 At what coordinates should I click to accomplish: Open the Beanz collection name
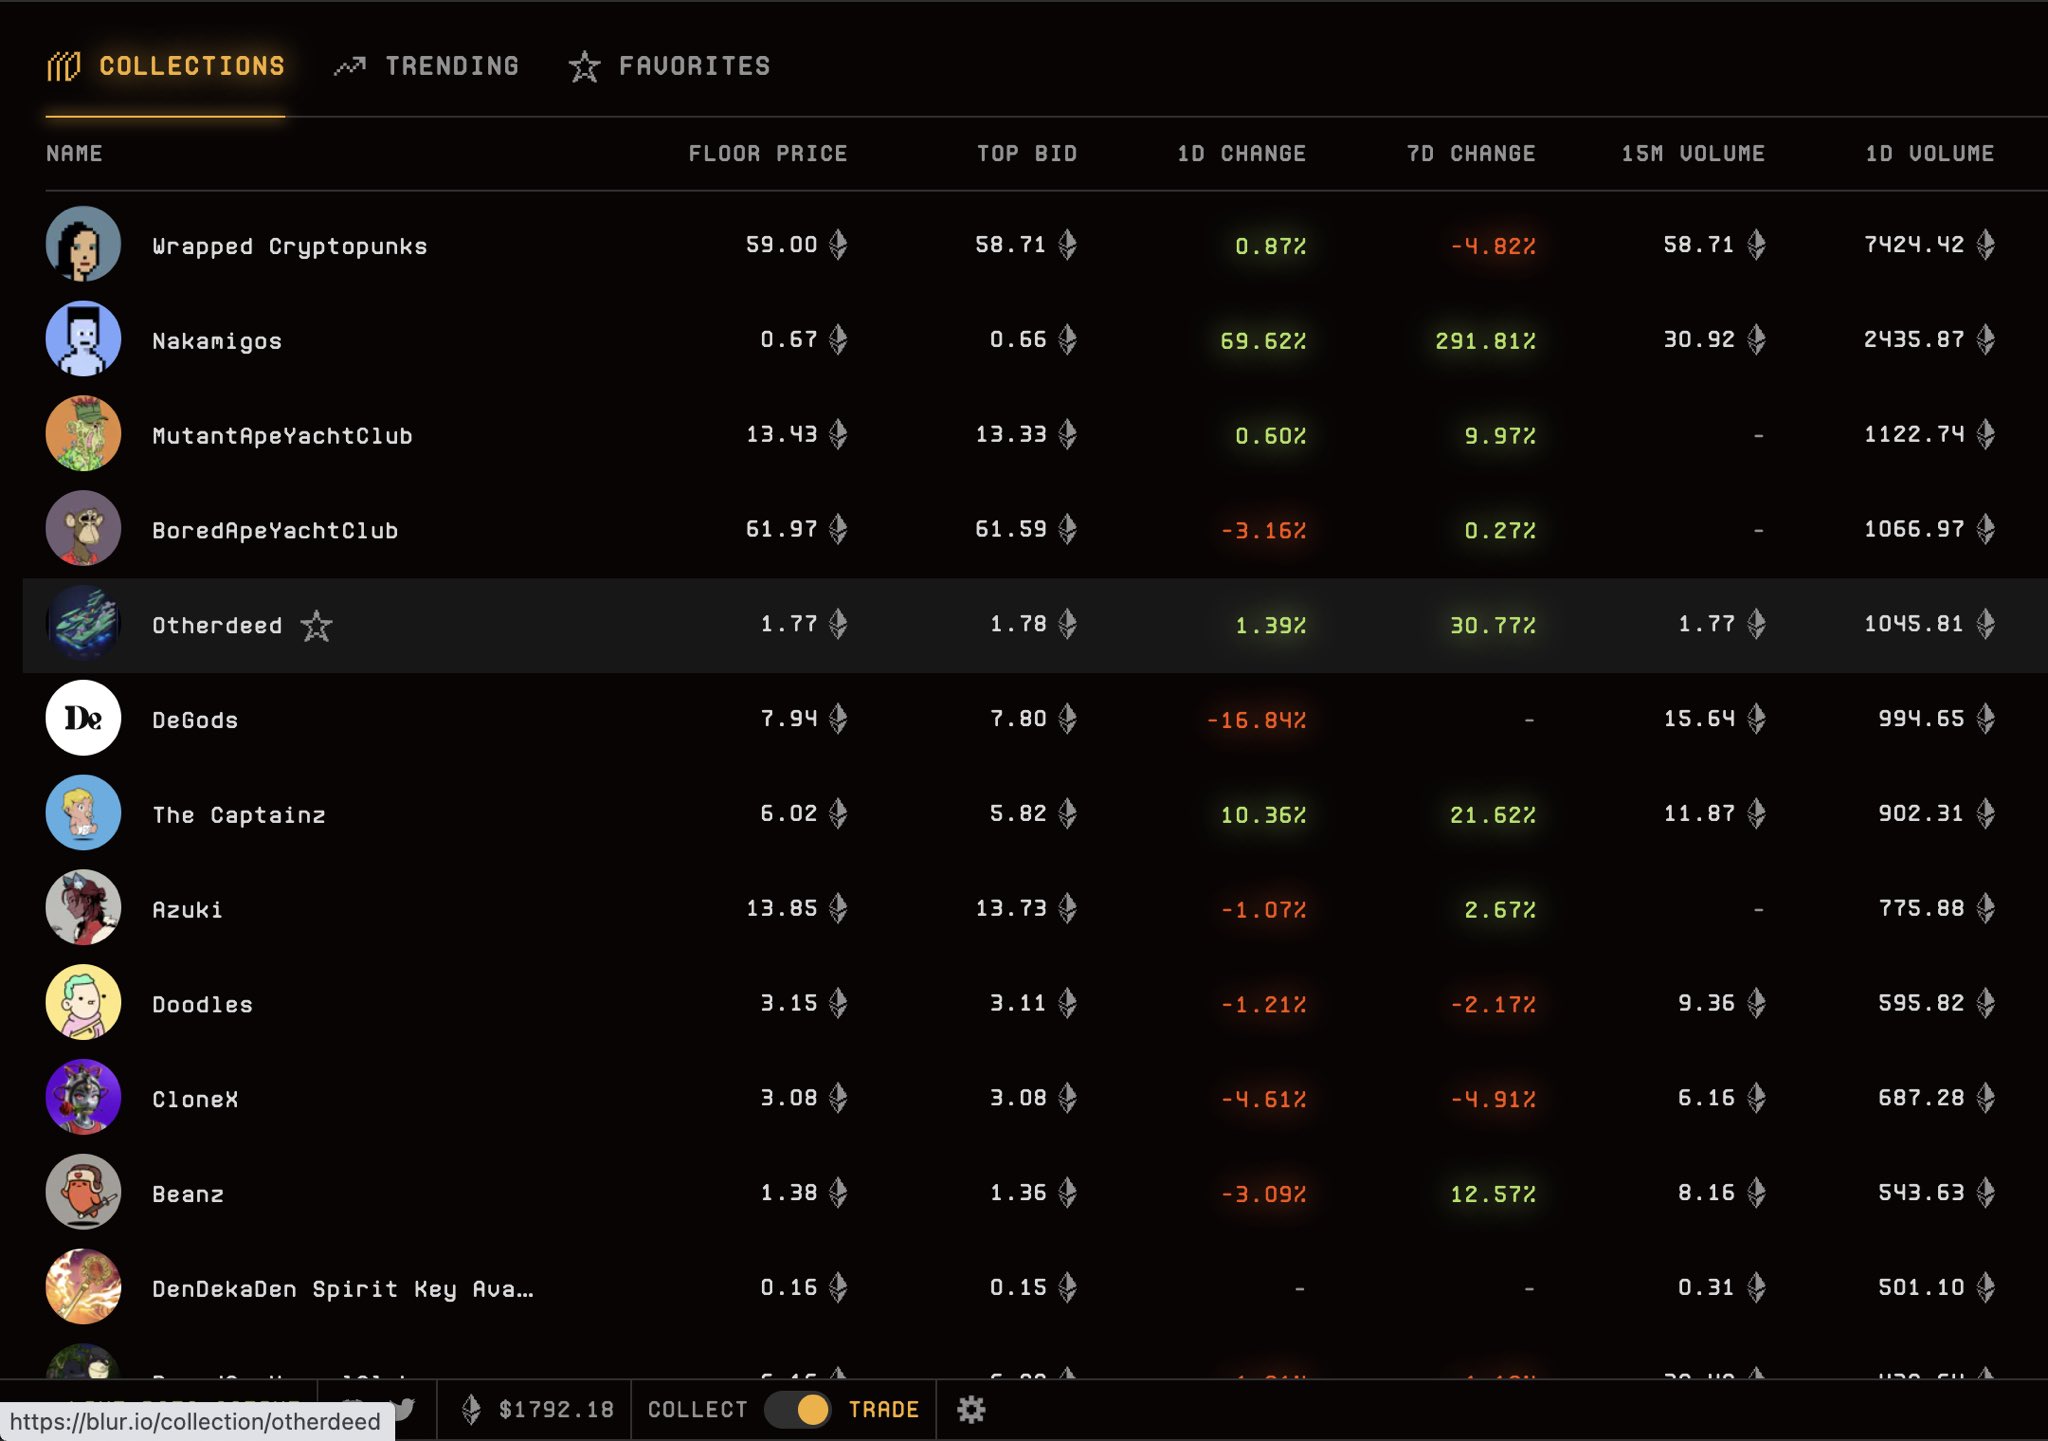click(x=188, y=1194)
